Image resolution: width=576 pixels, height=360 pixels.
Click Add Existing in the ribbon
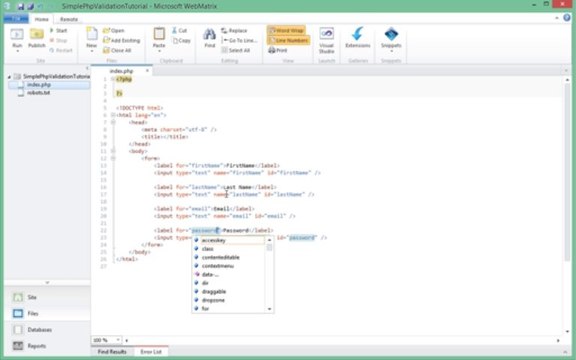point(122,40)
